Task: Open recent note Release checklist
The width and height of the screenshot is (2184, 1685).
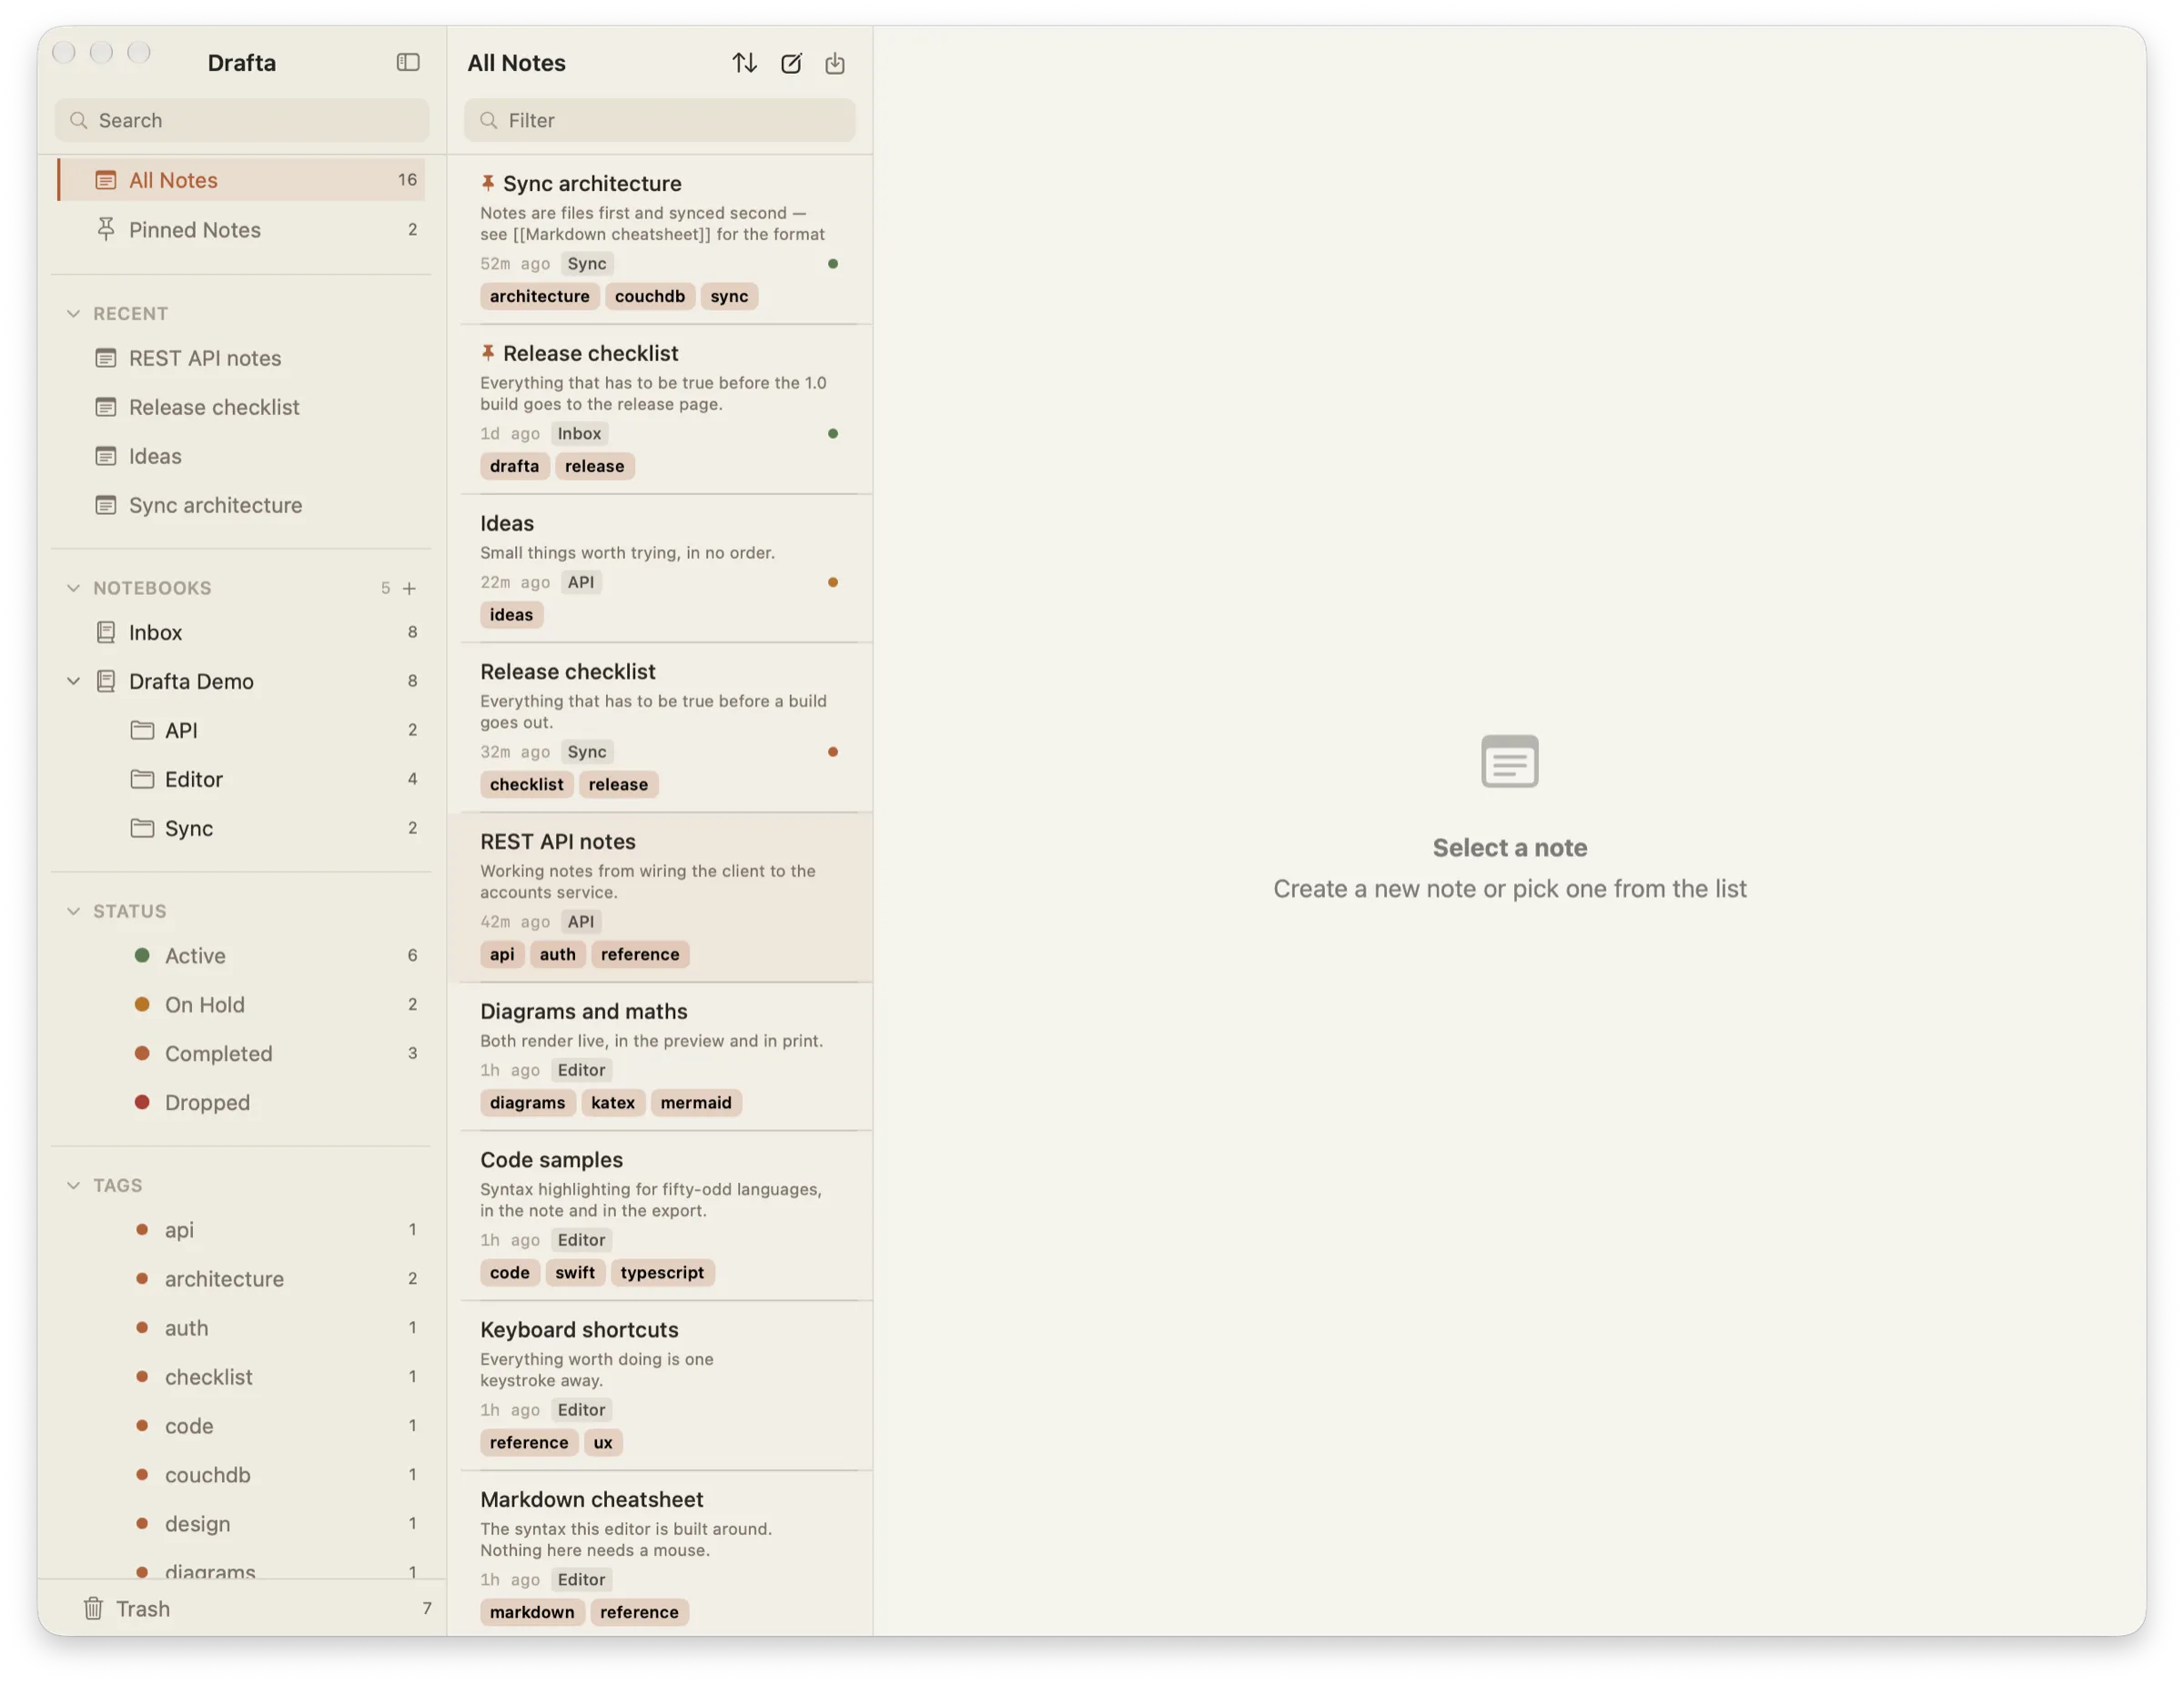Action: 240,407
